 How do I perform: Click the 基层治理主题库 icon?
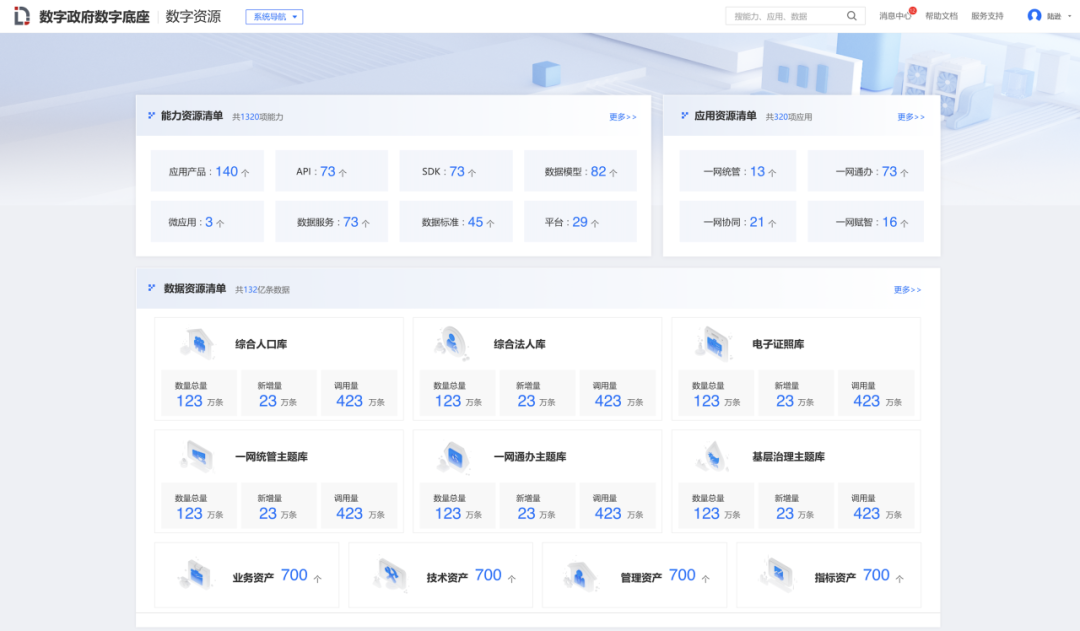point(712,457)
